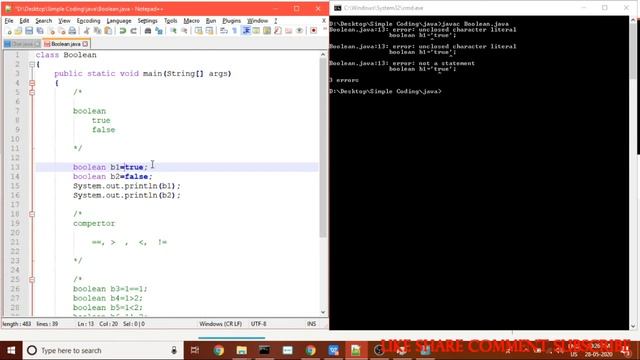Click the Print toolbar icon
This screenshot has height=360, width=640.
pyautogui.click(x=72, y=31)
